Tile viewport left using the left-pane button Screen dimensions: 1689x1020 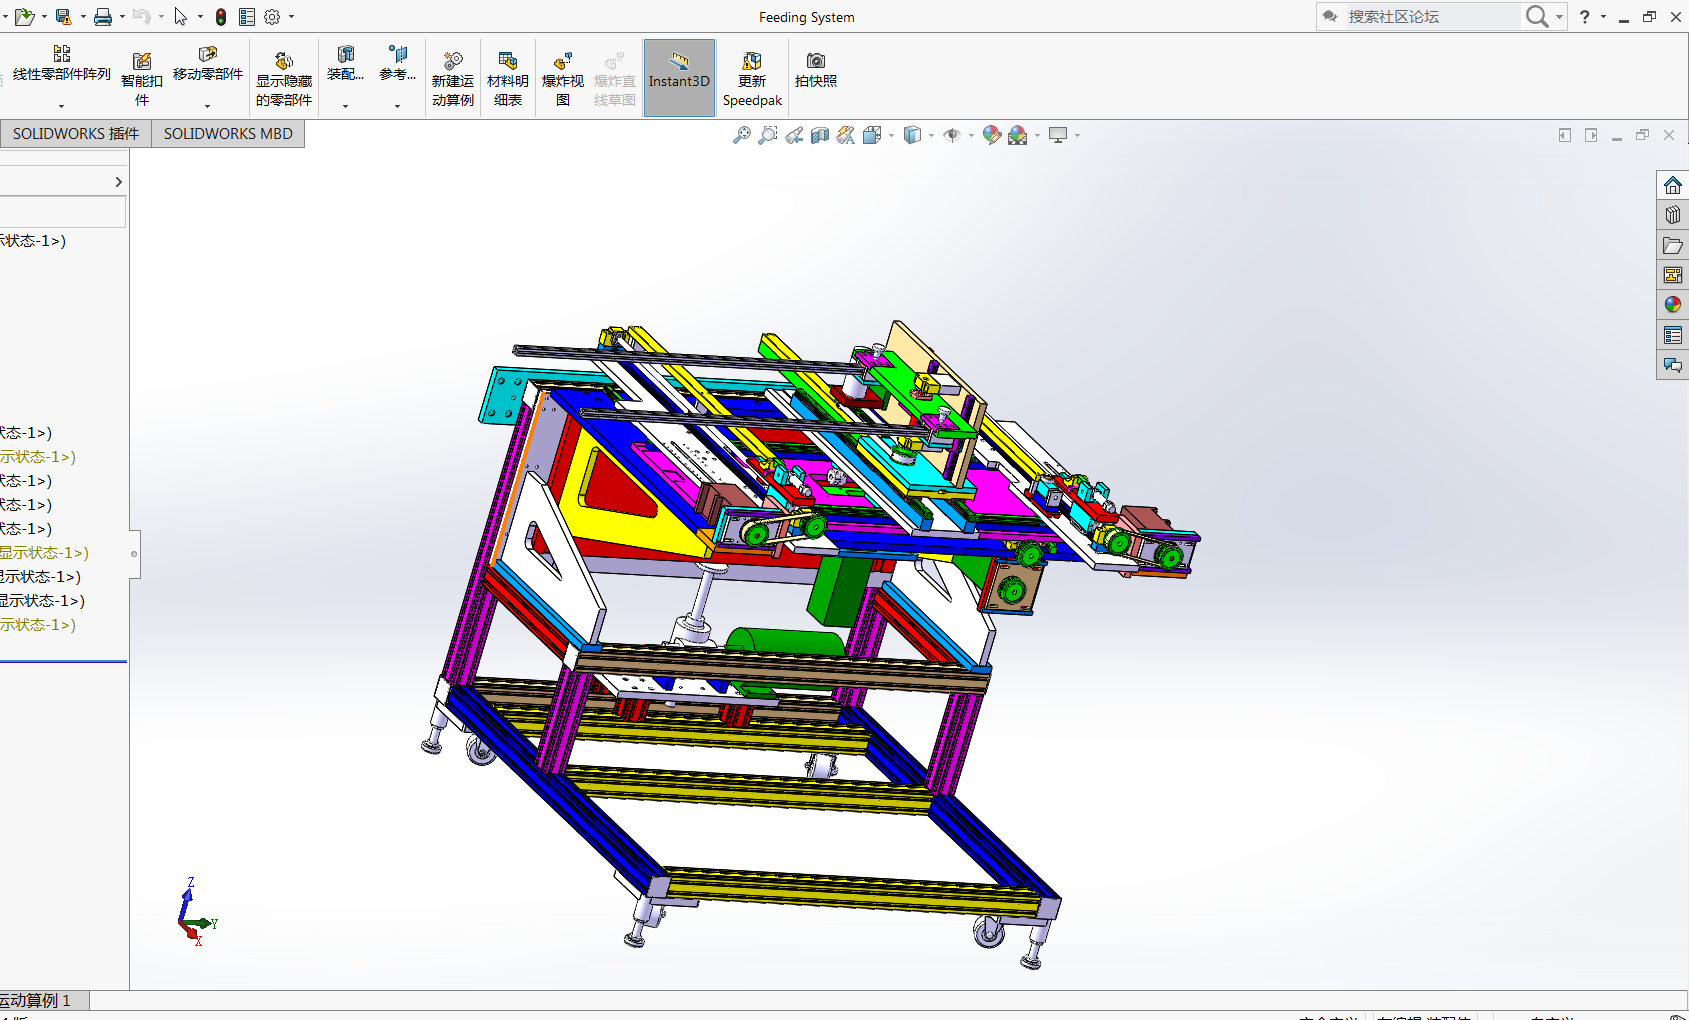click(1565, 135)
